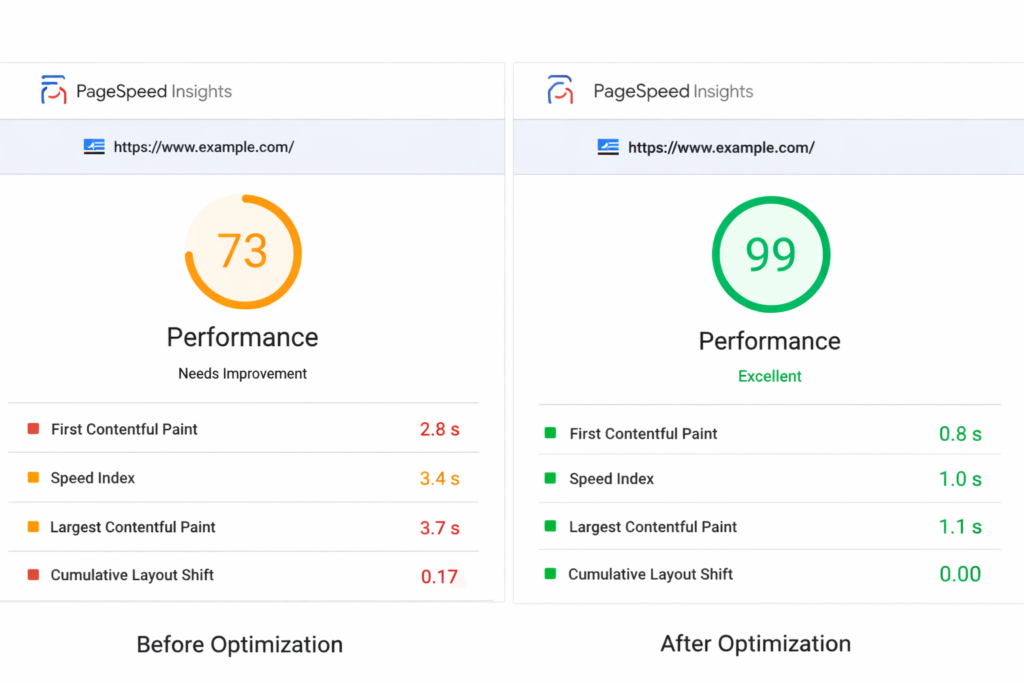Viewport: 1024px width, 683px height.
Task: Click green square beside Largest Contentful Paint
Action: [550, 527]
